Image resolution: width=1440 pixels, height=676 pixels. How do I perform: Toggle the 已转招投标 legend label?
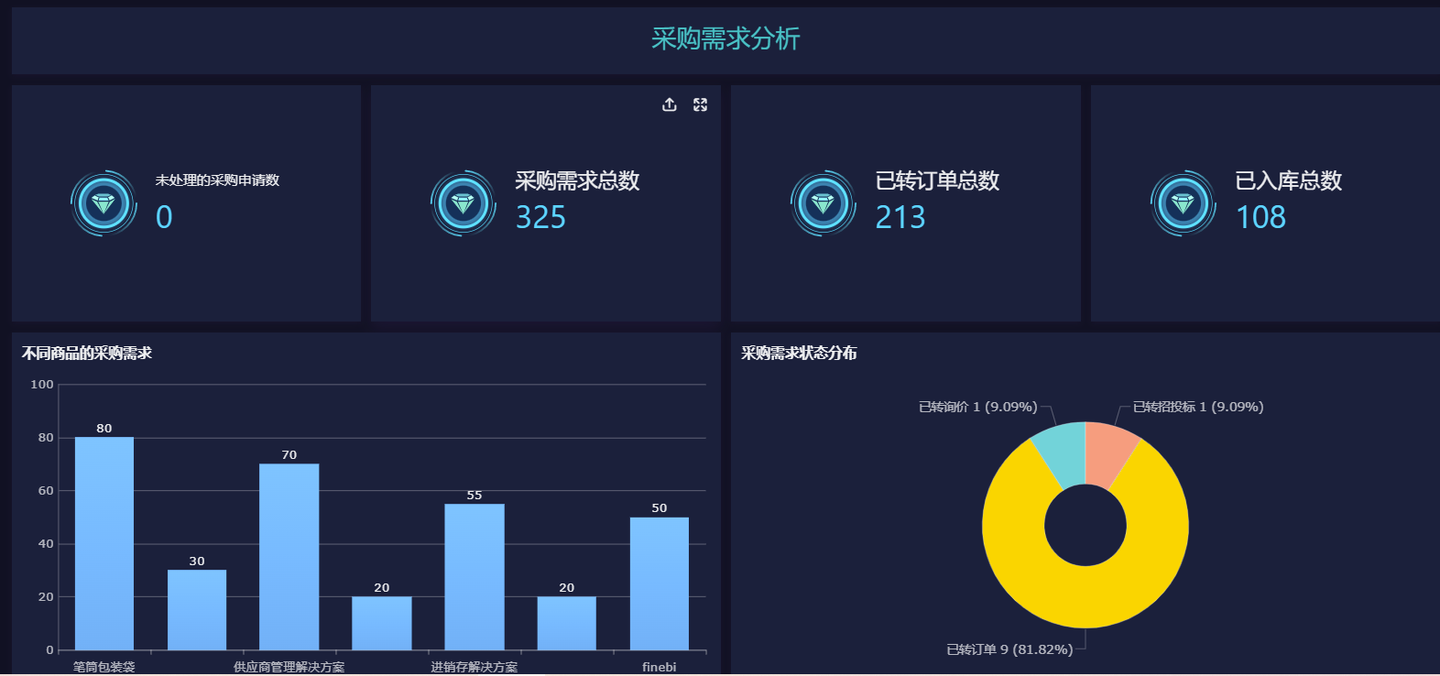[1197, 406]
